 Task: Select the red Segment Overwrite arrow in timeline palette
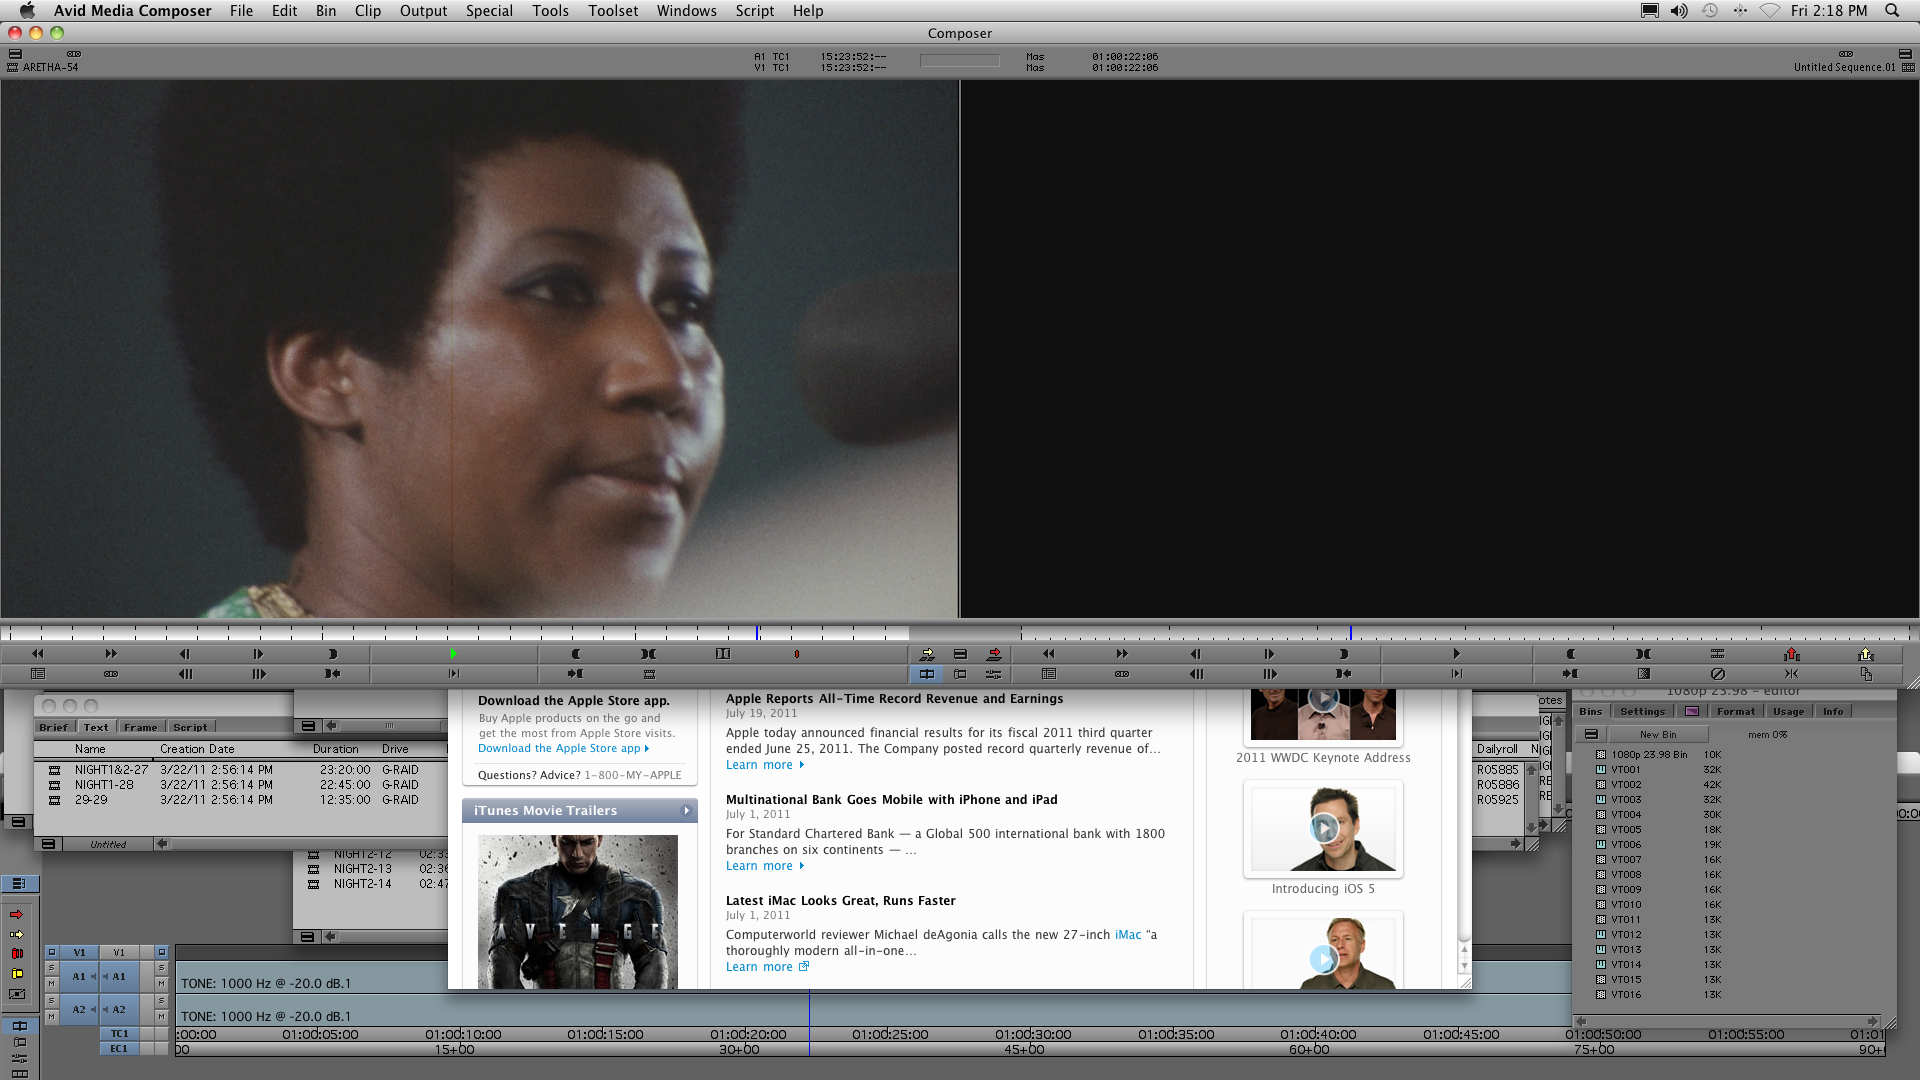[x=17, y=914]
